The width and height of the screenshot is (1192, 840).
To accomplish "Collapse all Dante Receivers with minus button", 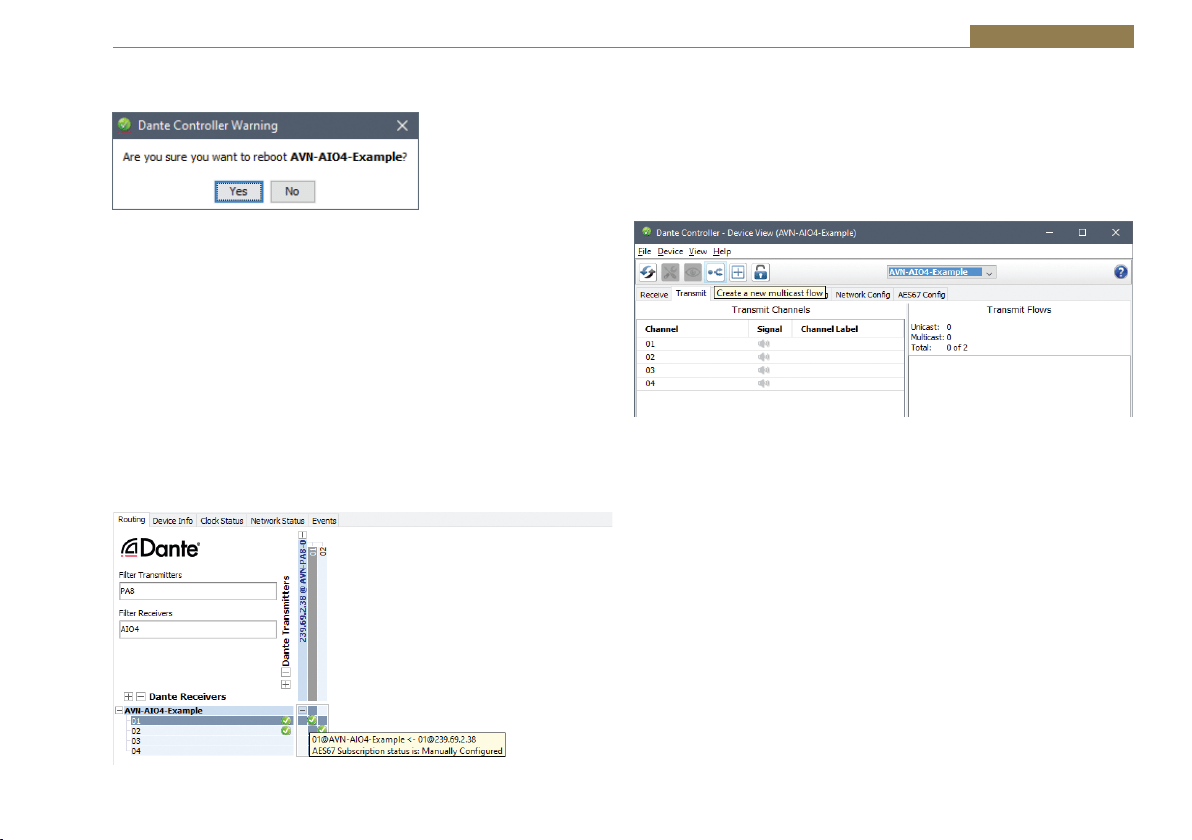I will coord(141,696).
